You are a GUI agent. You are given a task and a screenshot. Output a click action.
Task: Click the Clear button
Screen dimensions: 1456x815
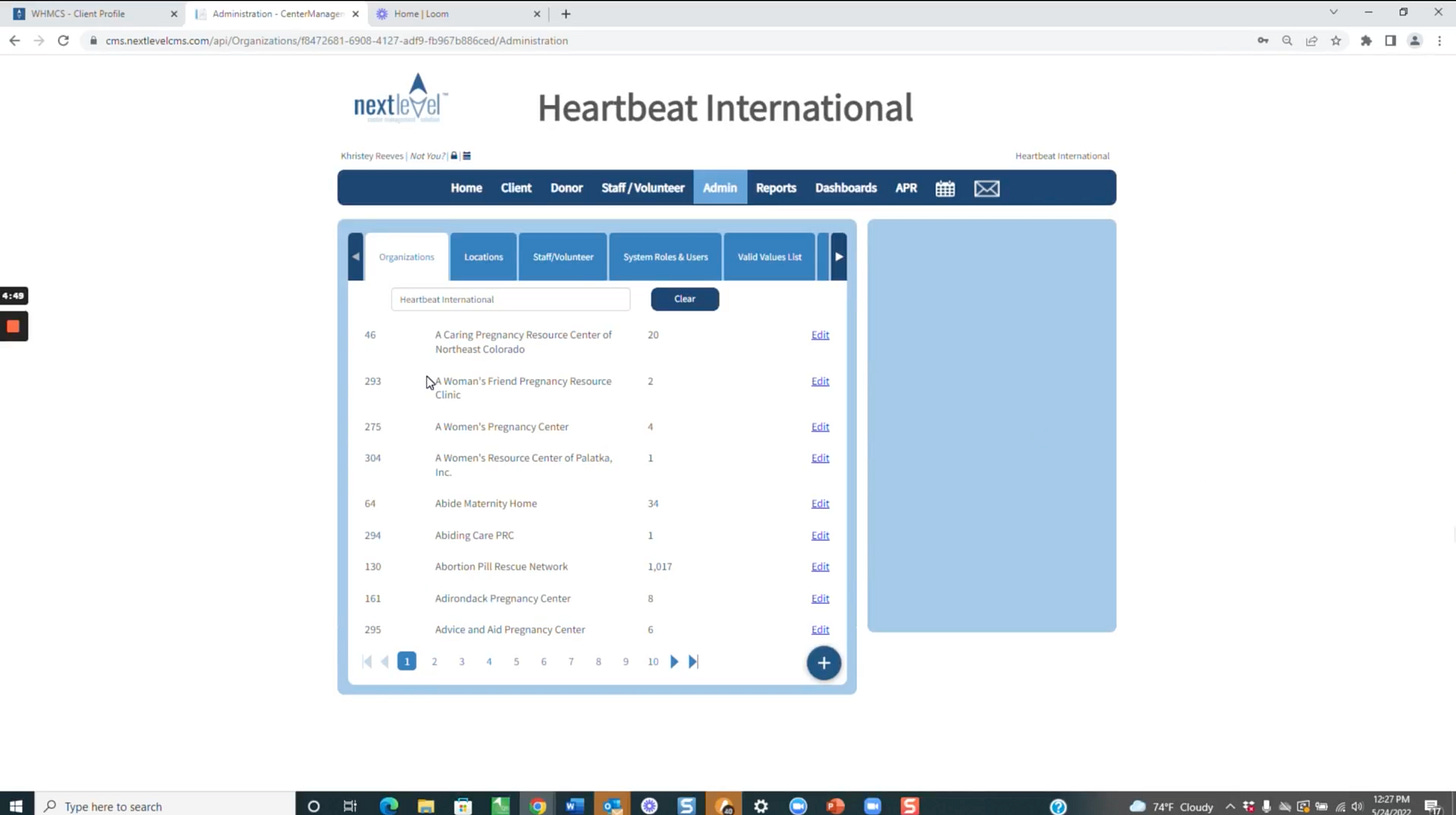coord(685,299)
